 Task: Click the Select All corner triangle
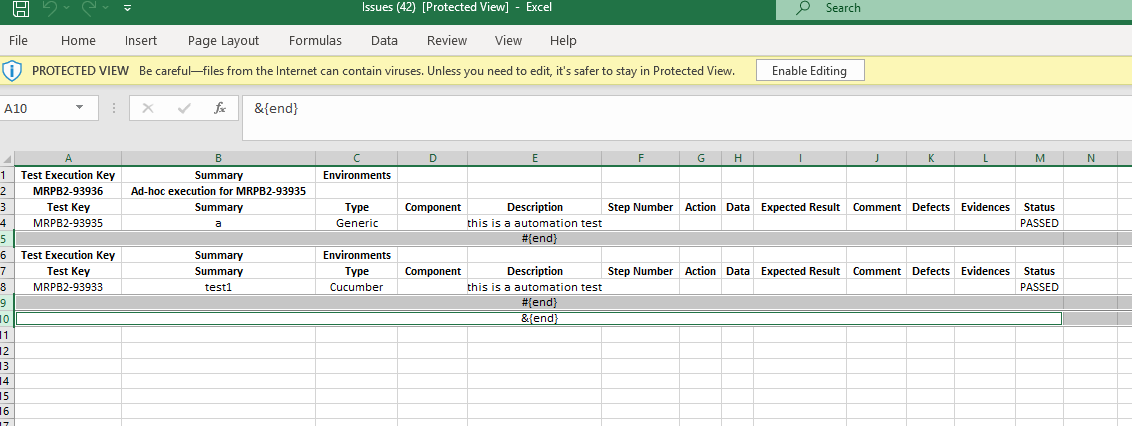7,159
